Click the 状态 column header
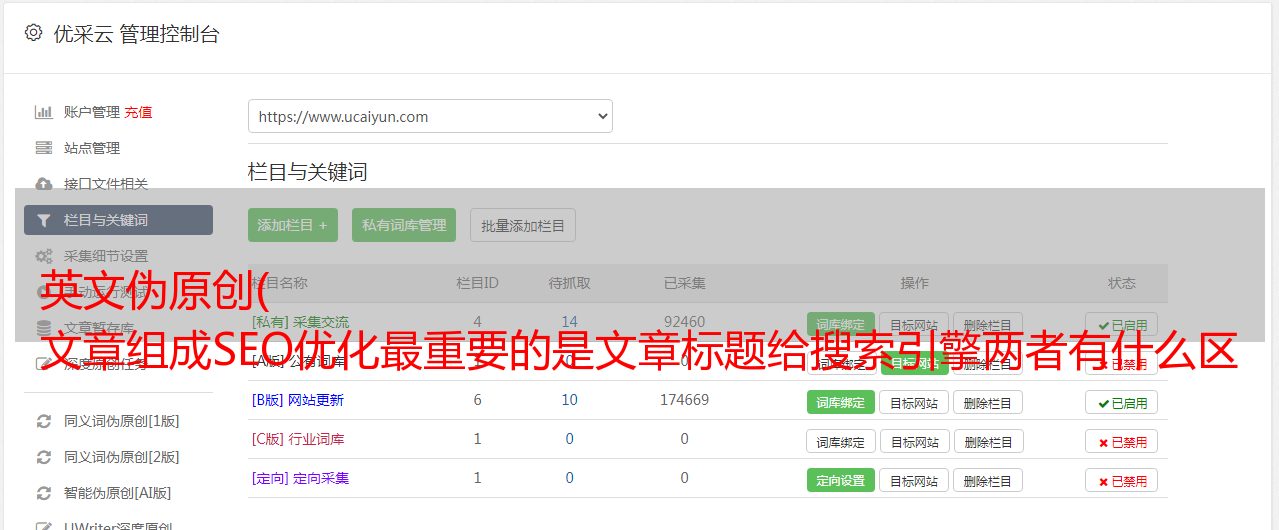This screenshot has width=1279, height=530. click(1122, 283)
